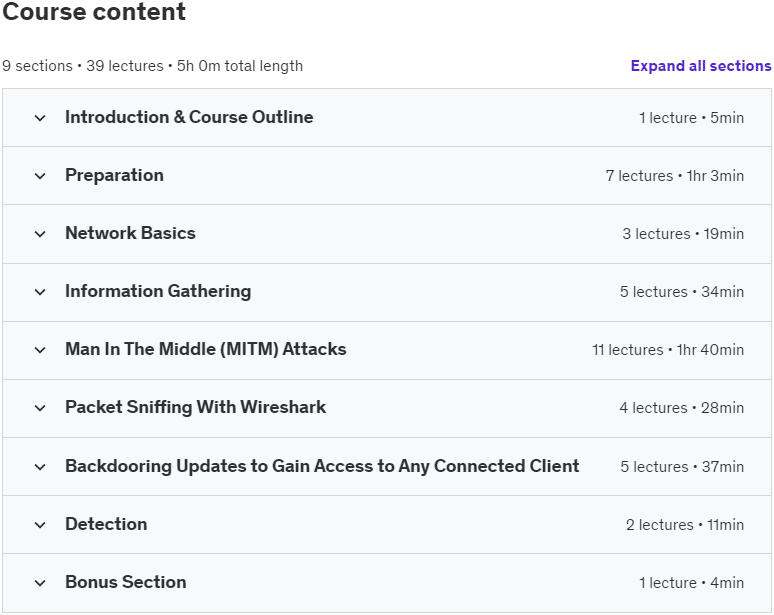The image size is (774, 615).
Task: Click chevron beside Network Basics
Action: pyautogui.click(x=40, y=234)
